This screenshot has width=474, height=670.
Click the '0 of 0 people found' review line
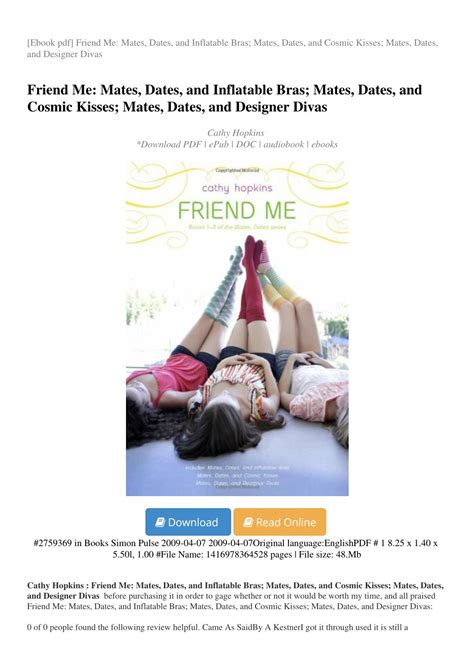coord(218,627)
